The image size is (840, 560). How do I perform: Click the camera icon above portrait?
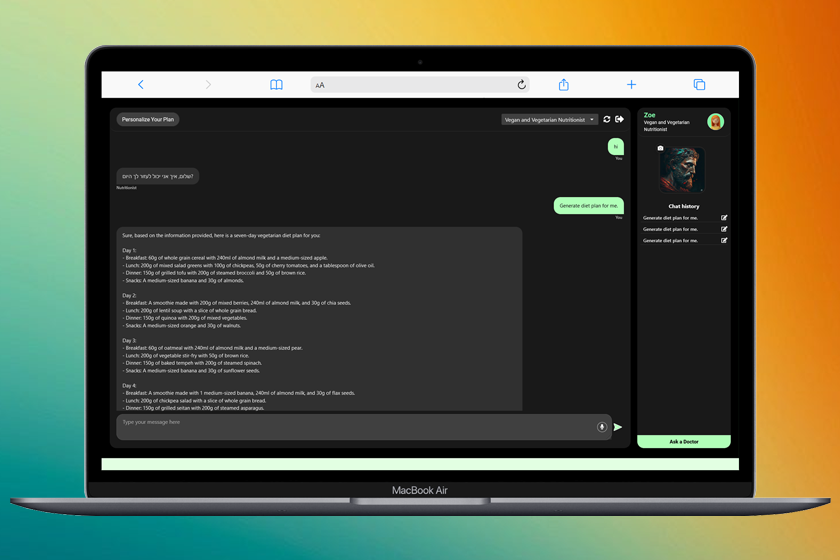pyautogui.click(x=660, y=148)
